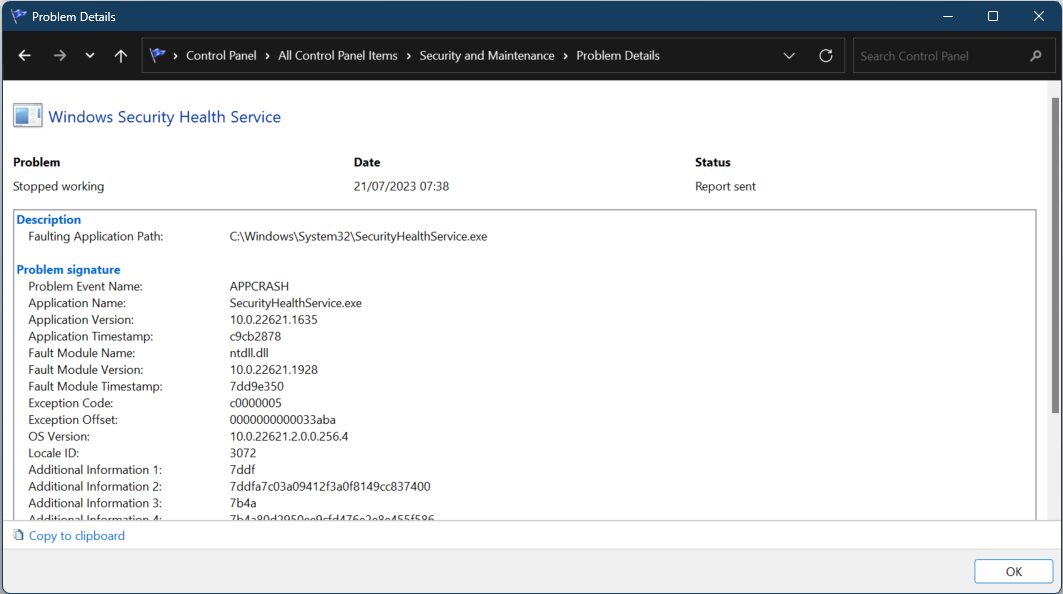Navigate to Security and Maintenance breadcrumb
Image resolution: width=1063 pixels, height=594 pixels.
[x=487, y=56]
